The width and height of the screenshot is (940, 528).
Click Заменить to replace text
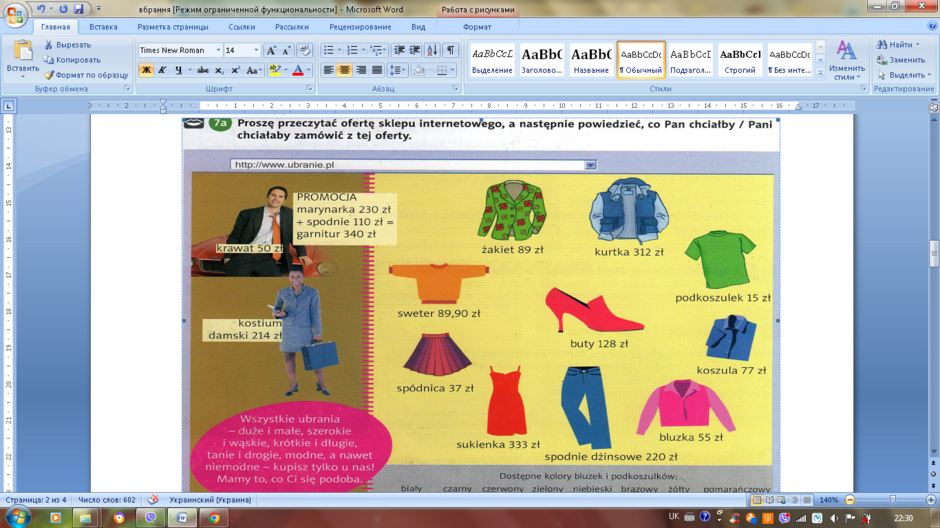[x=901, y=60]
